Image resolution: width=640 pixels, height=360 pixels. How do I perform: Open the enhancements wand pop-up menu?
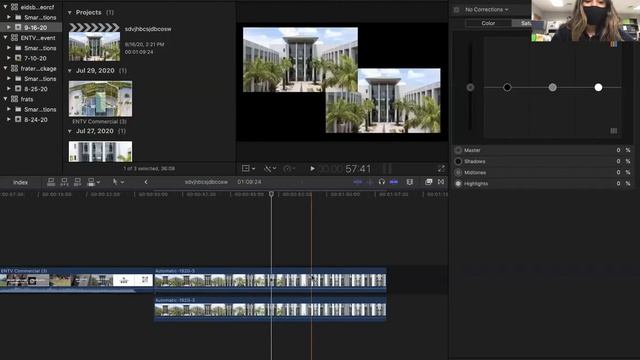click(270, 169)
